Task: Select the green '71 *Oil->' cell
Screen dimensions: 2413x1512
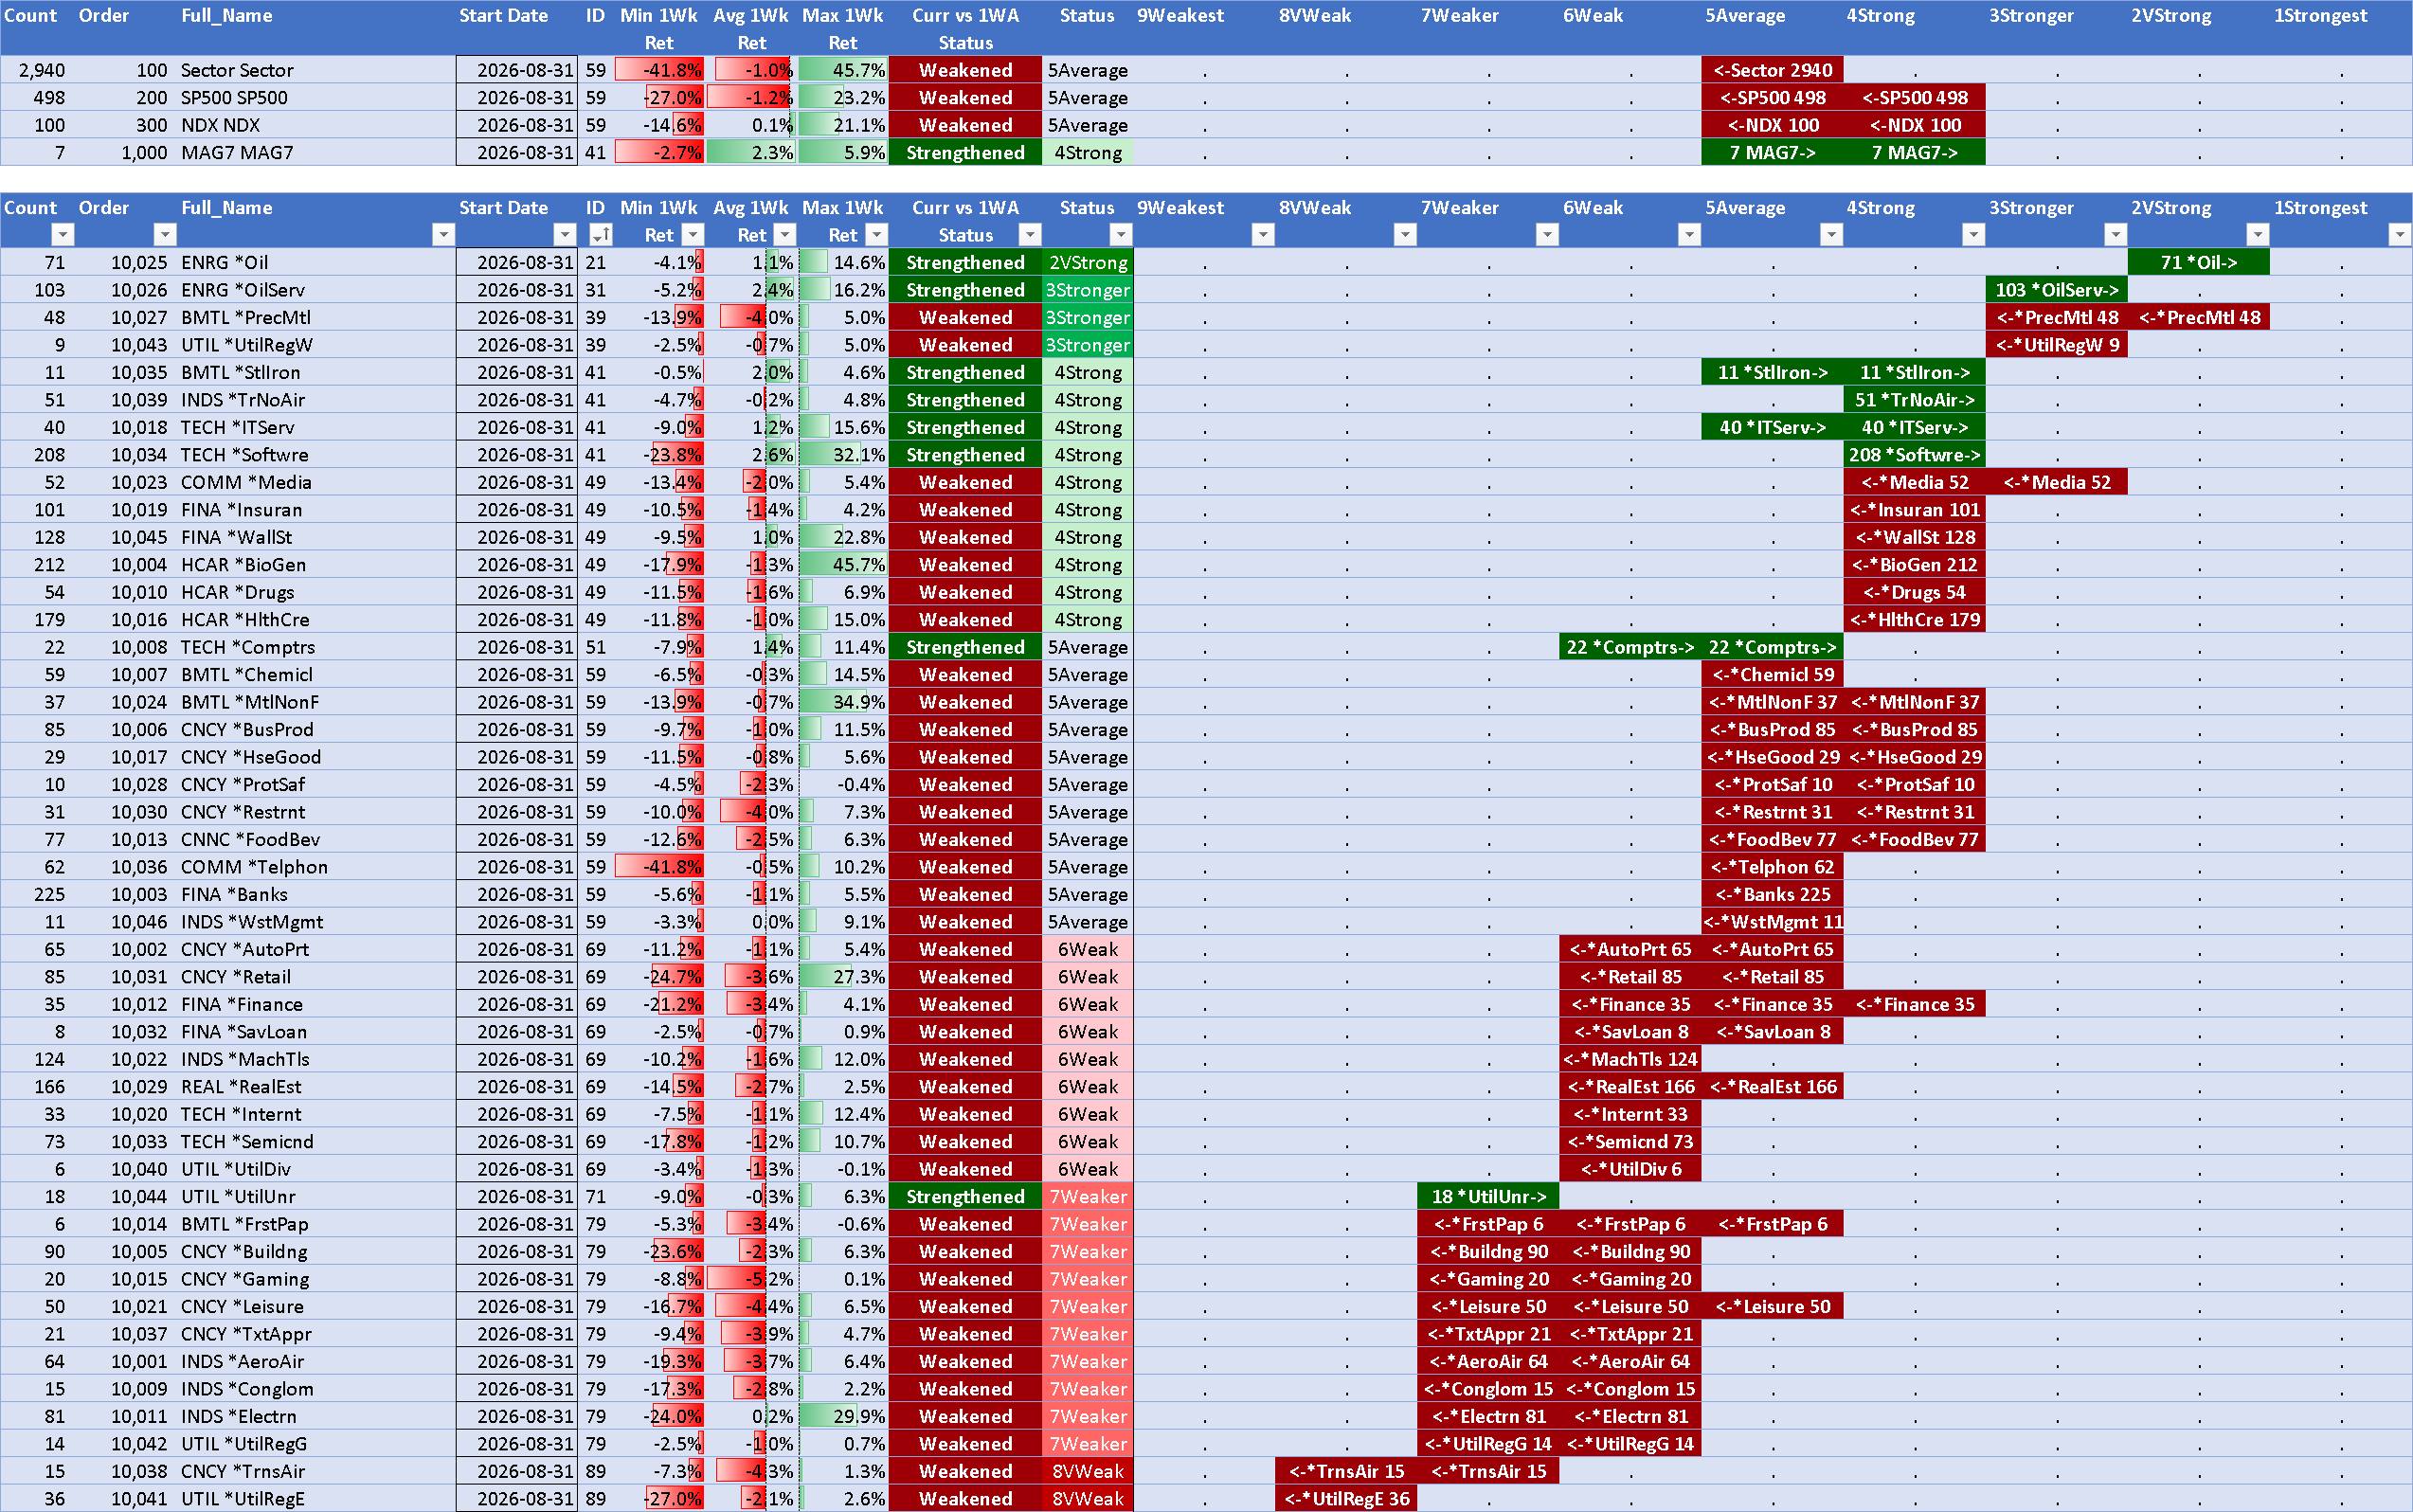Action: click(x=2198, y=262)
